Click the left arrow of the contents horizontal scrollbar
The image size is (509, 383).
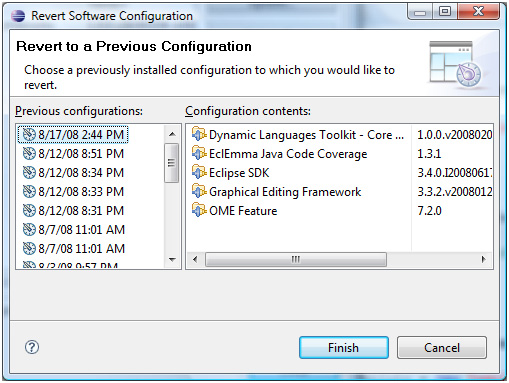tap(195, 259)
